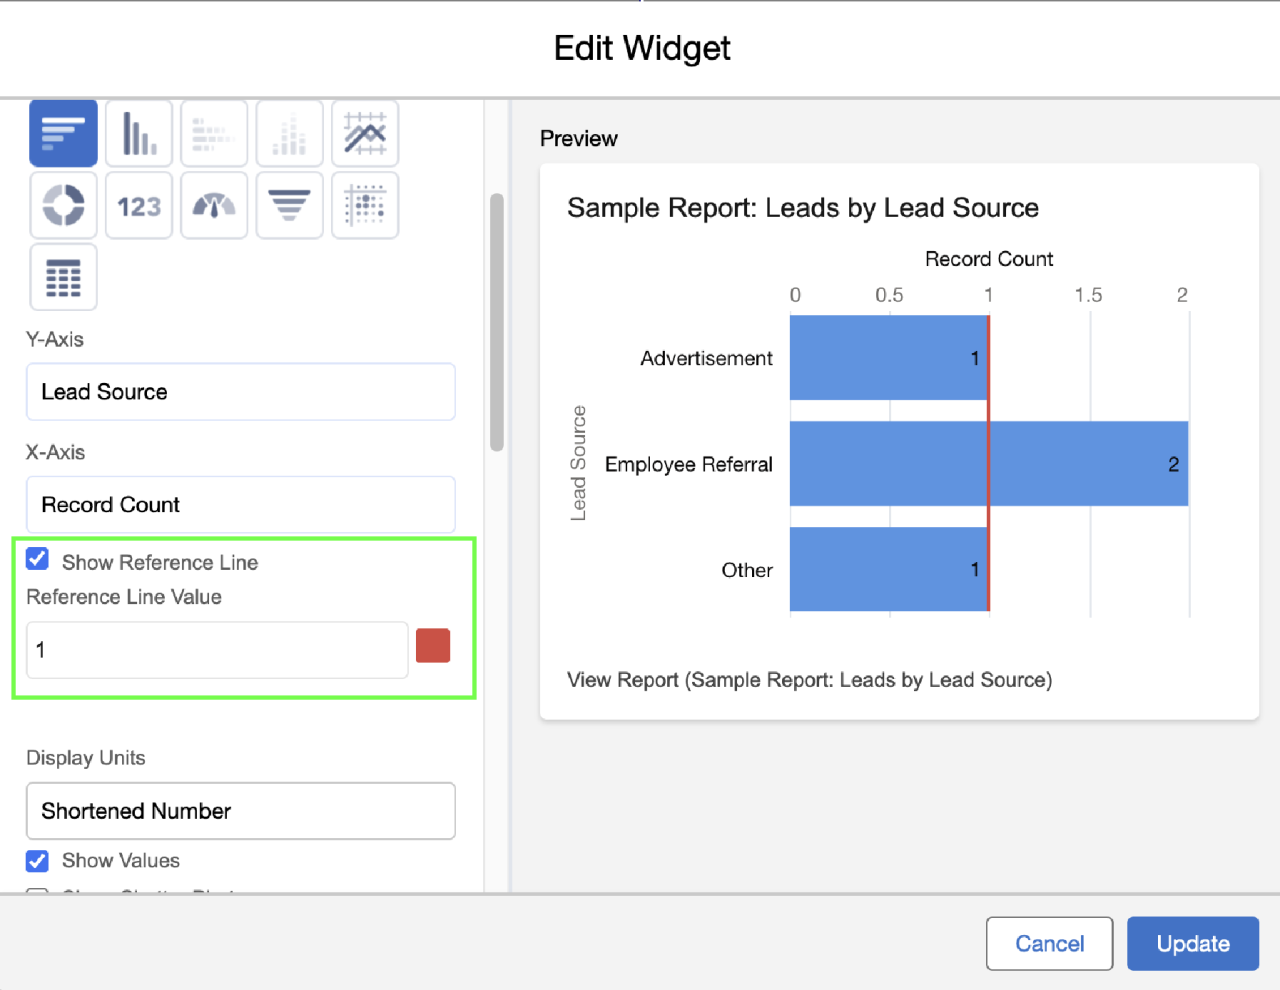Select the scatter plot chart icon

(x=365, y=206)
